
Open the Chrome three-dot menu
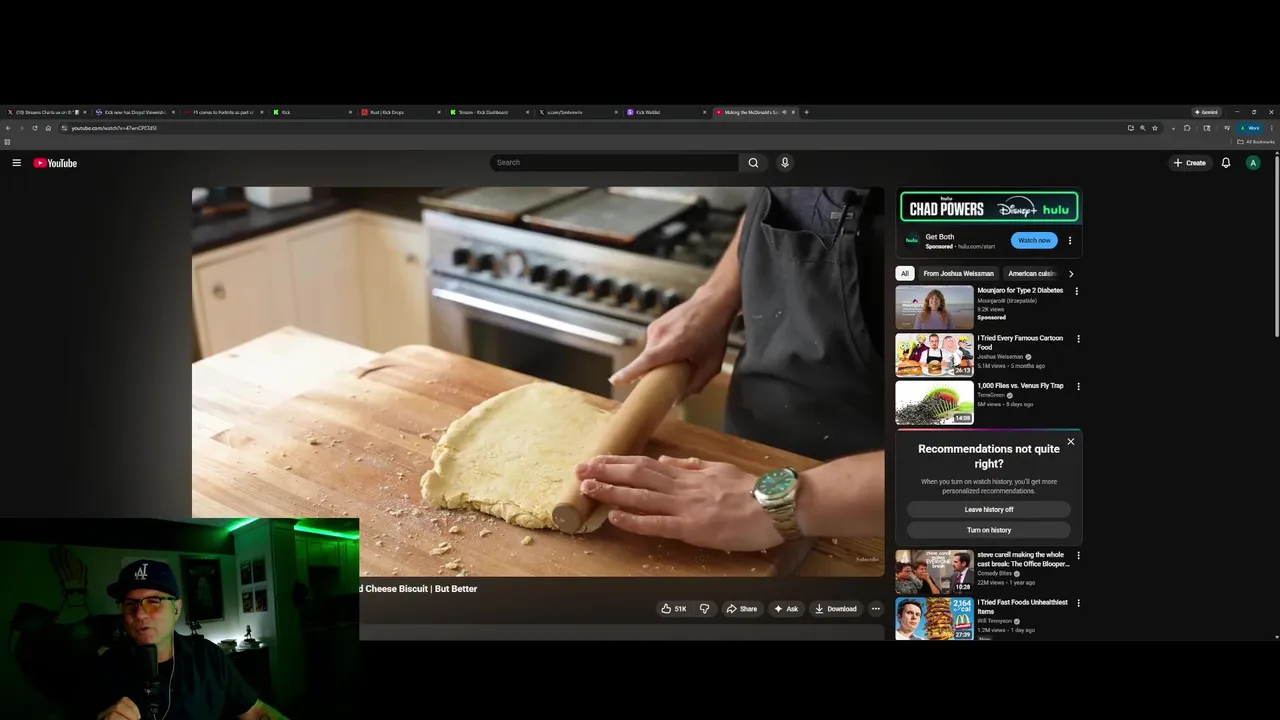[x=1271, y=128]
